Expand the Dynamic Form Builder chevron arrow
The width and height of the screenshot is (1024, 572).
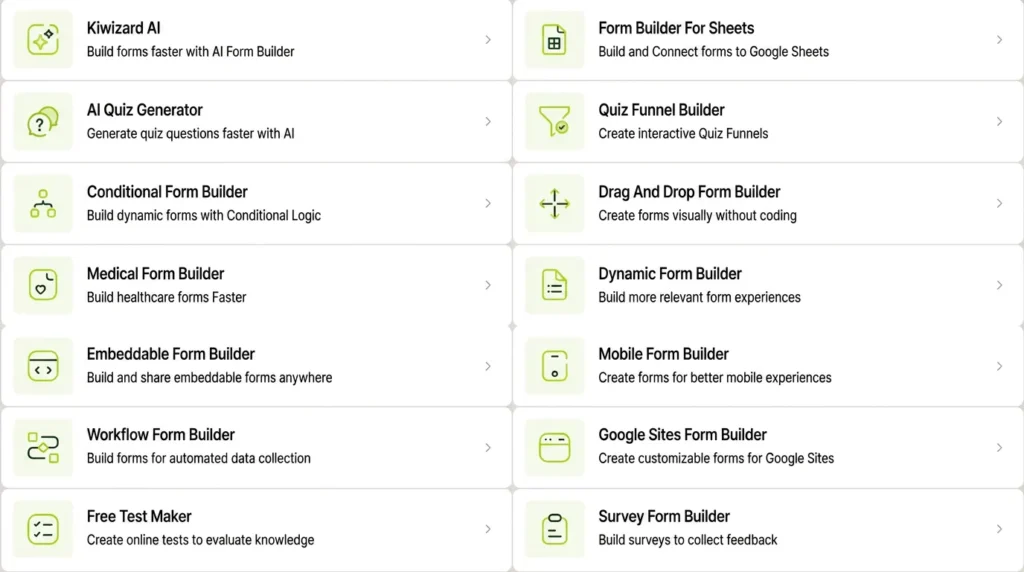click(999, 285)
